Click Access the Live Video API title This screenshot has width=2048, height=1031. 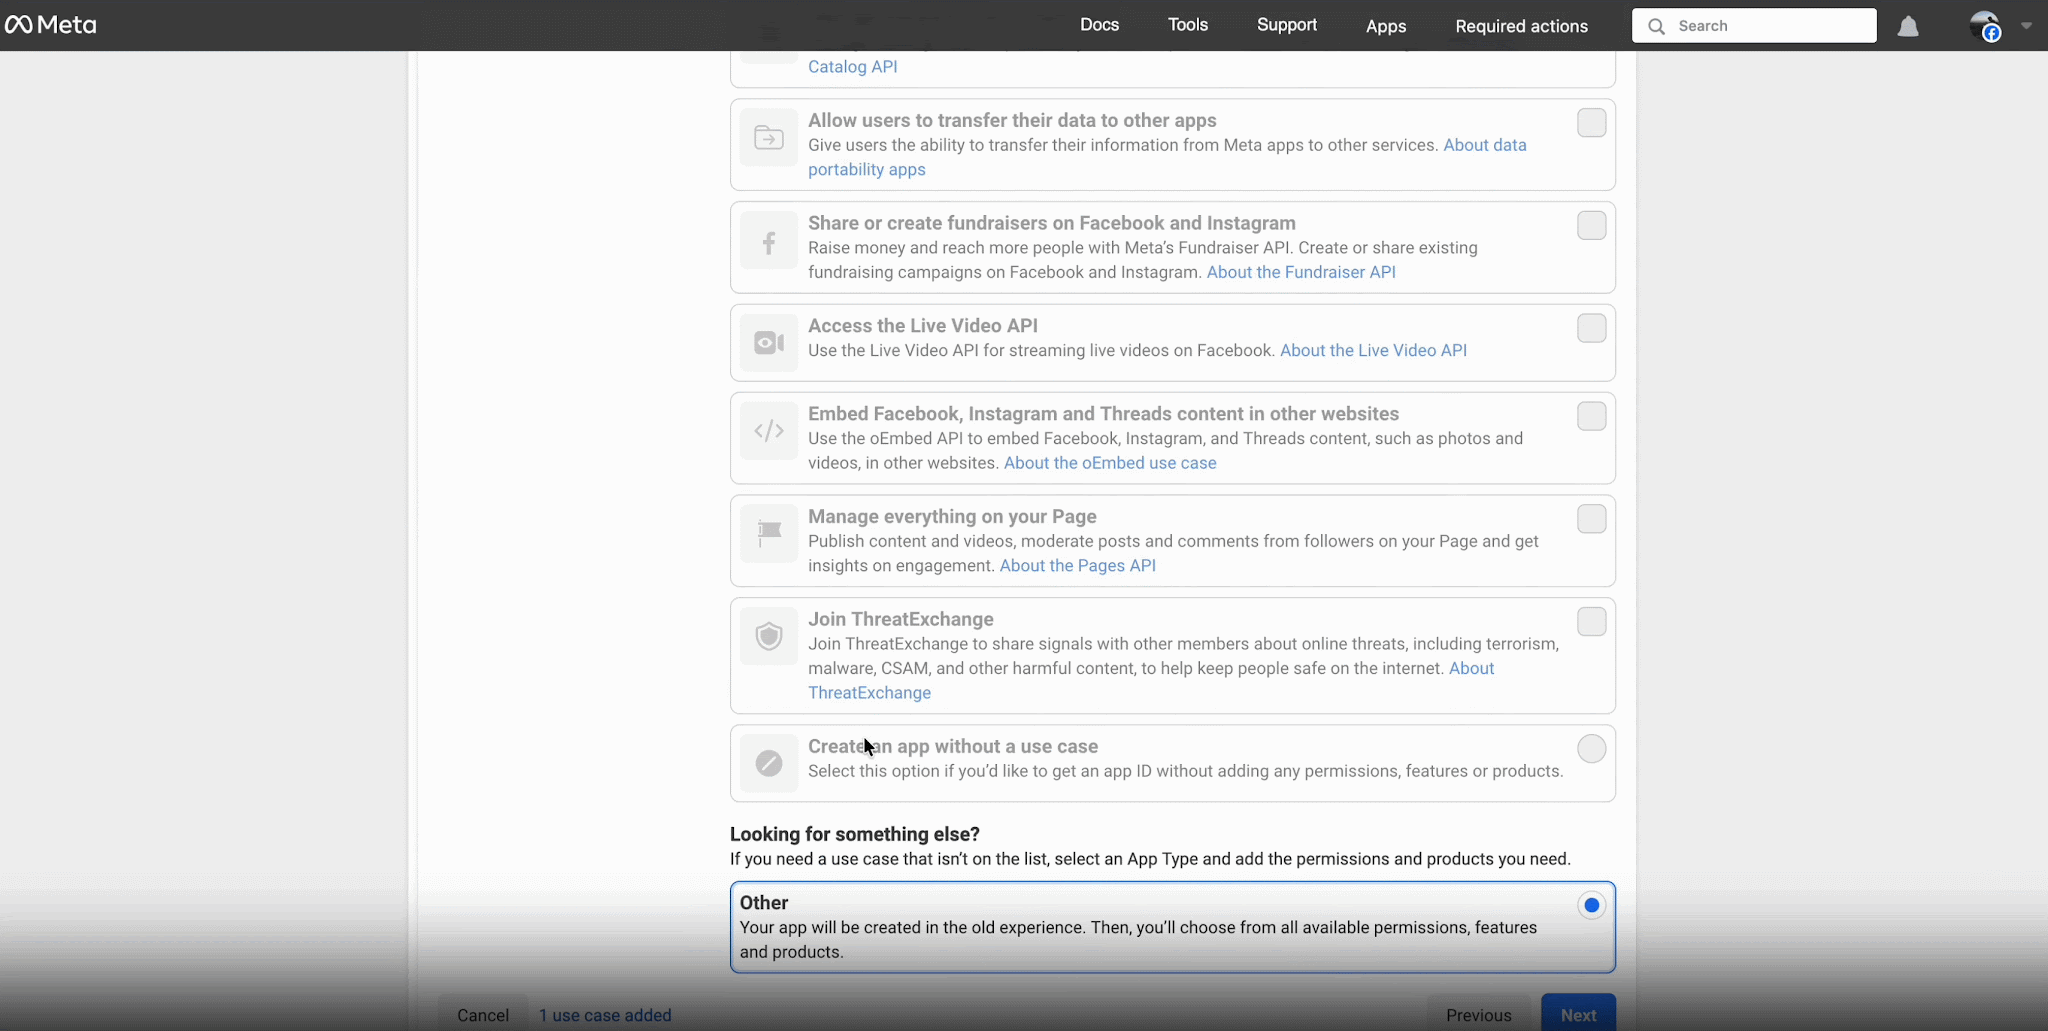[x=923, y=326]
